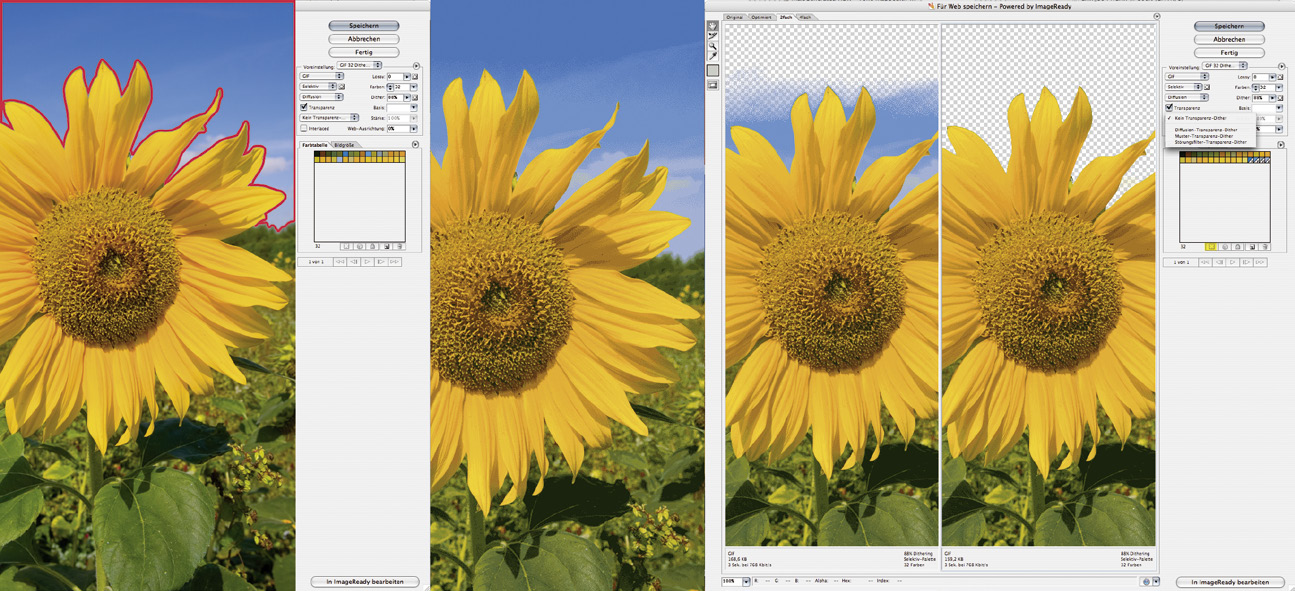Click the trash icon under left color table

399,246
